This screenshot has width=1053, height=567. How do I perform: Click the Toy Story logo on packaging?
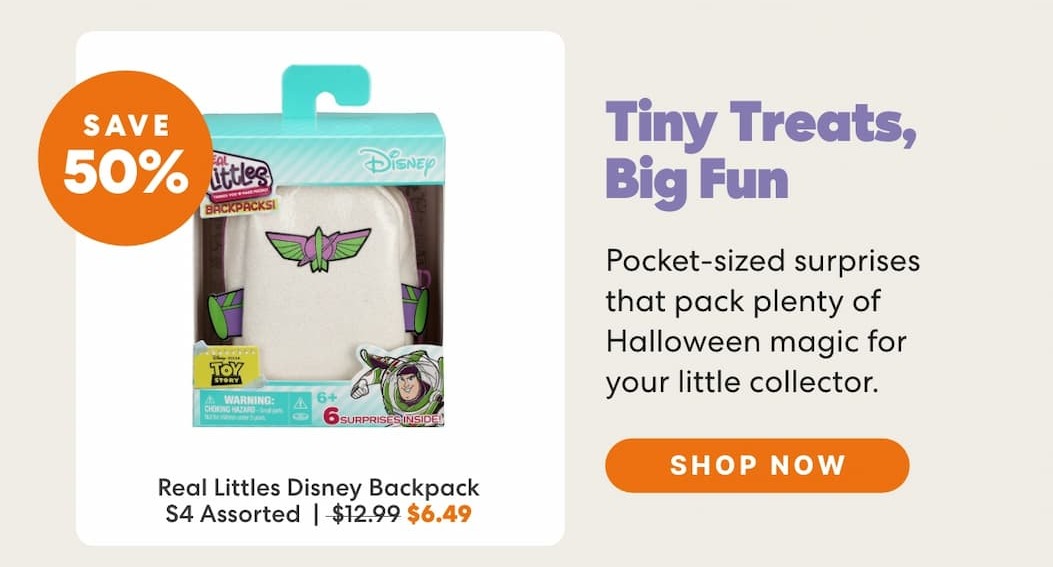(226, 368)
